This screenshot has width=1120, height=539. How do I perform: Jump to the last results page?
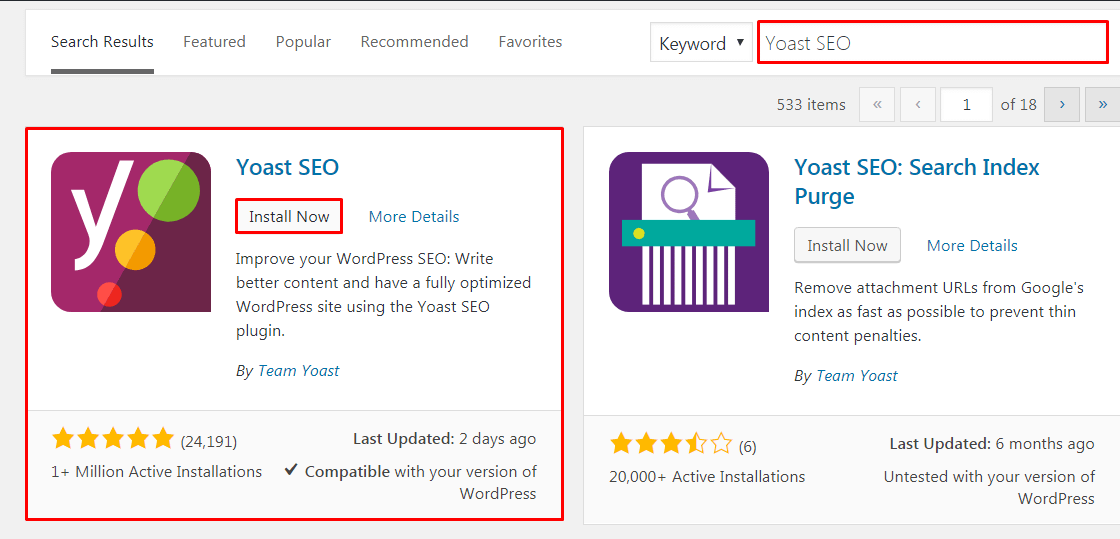[x=1102, y=105]
